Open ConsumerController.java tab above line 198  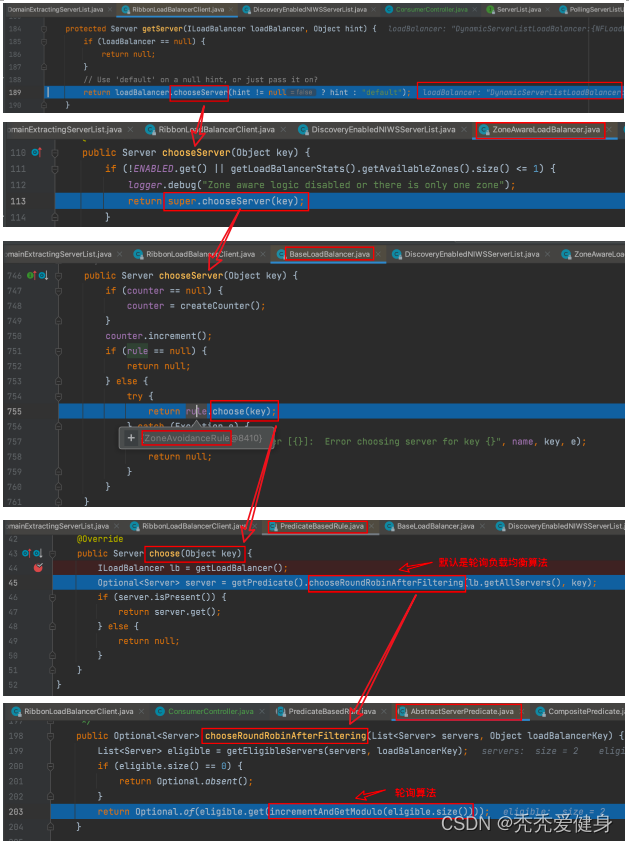(210, 711)
